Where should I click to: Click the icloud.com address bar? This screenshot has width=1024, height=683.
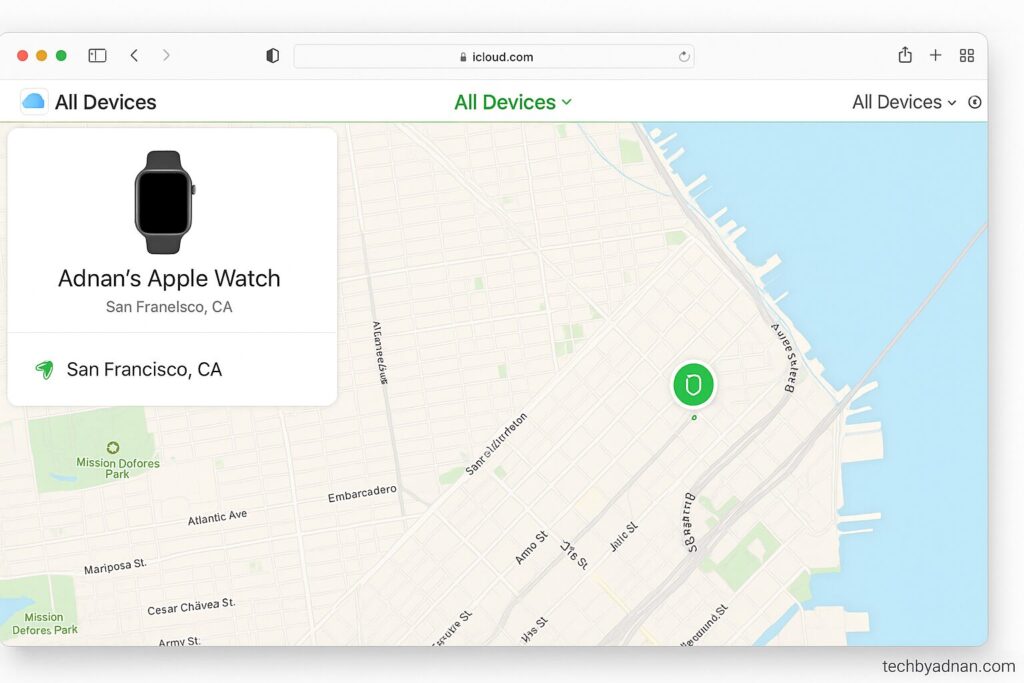pyautogui.click(x=494, y=57)
